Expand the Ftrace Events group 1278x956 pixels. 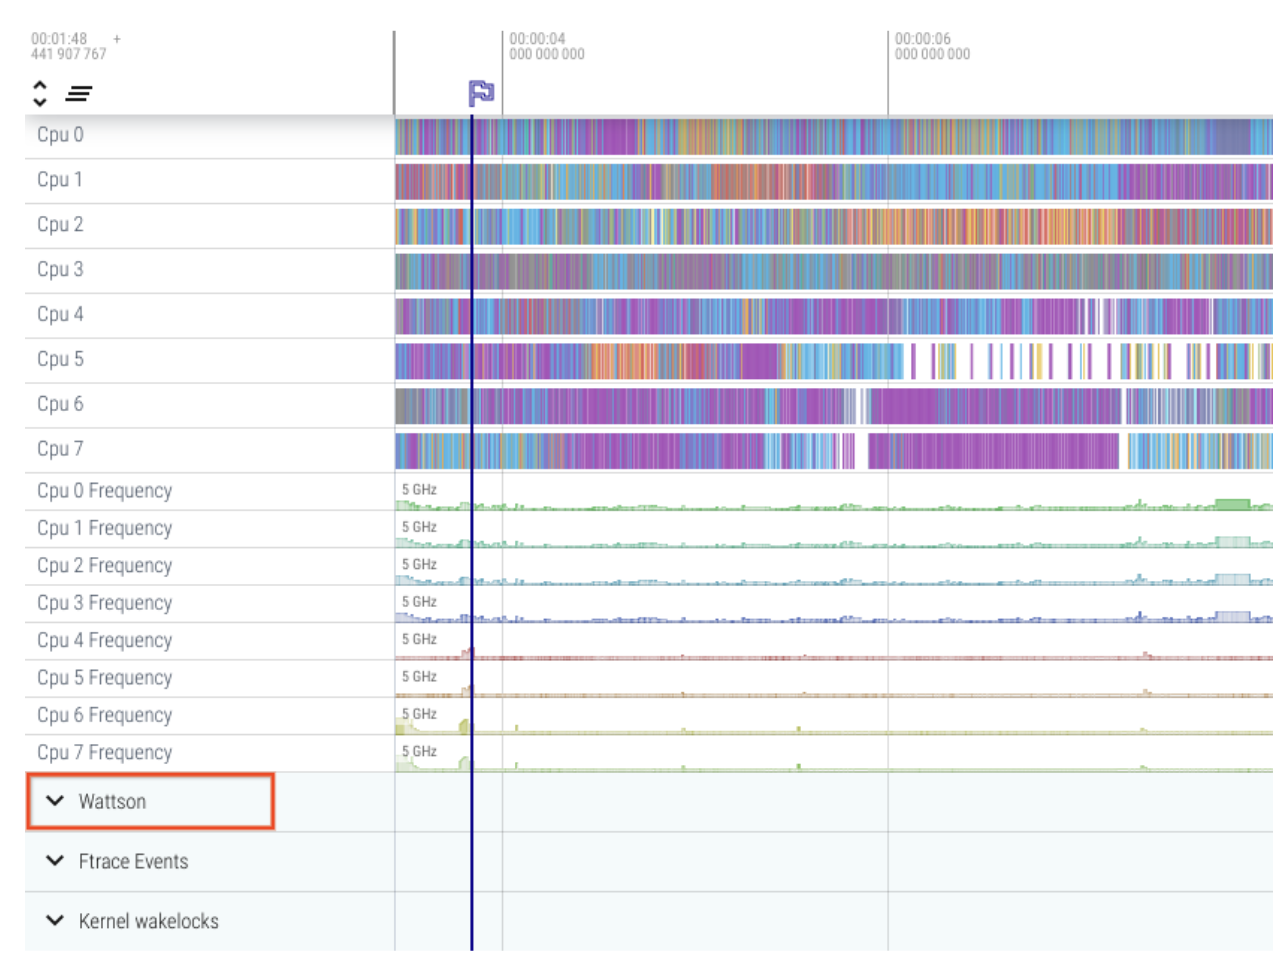click(x=133, y=862)
